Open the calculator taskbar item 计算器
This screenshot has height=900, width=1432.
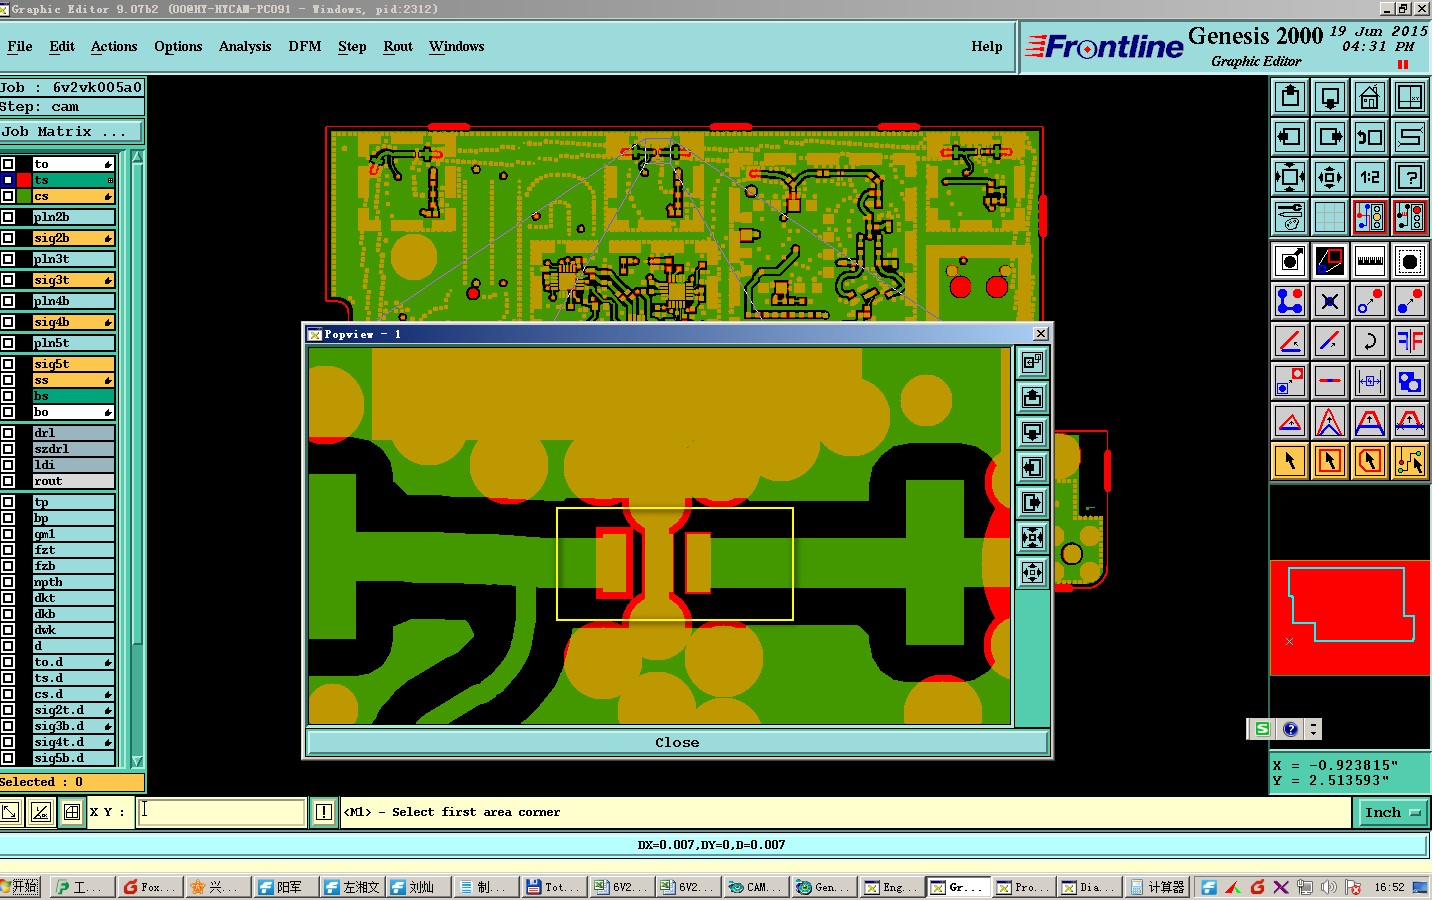[x=1158, y=887]
